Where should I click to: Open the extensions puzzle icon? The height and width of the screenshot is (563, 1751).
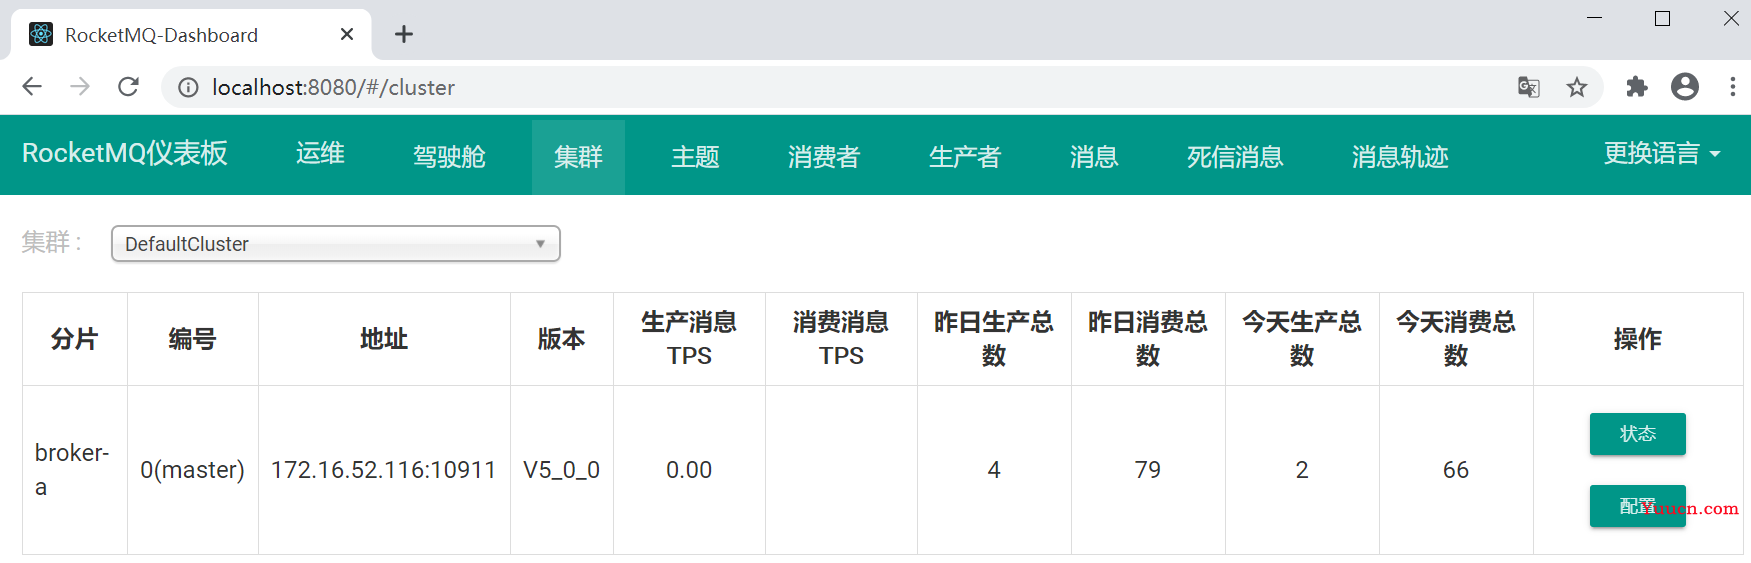coord(1637,87)
